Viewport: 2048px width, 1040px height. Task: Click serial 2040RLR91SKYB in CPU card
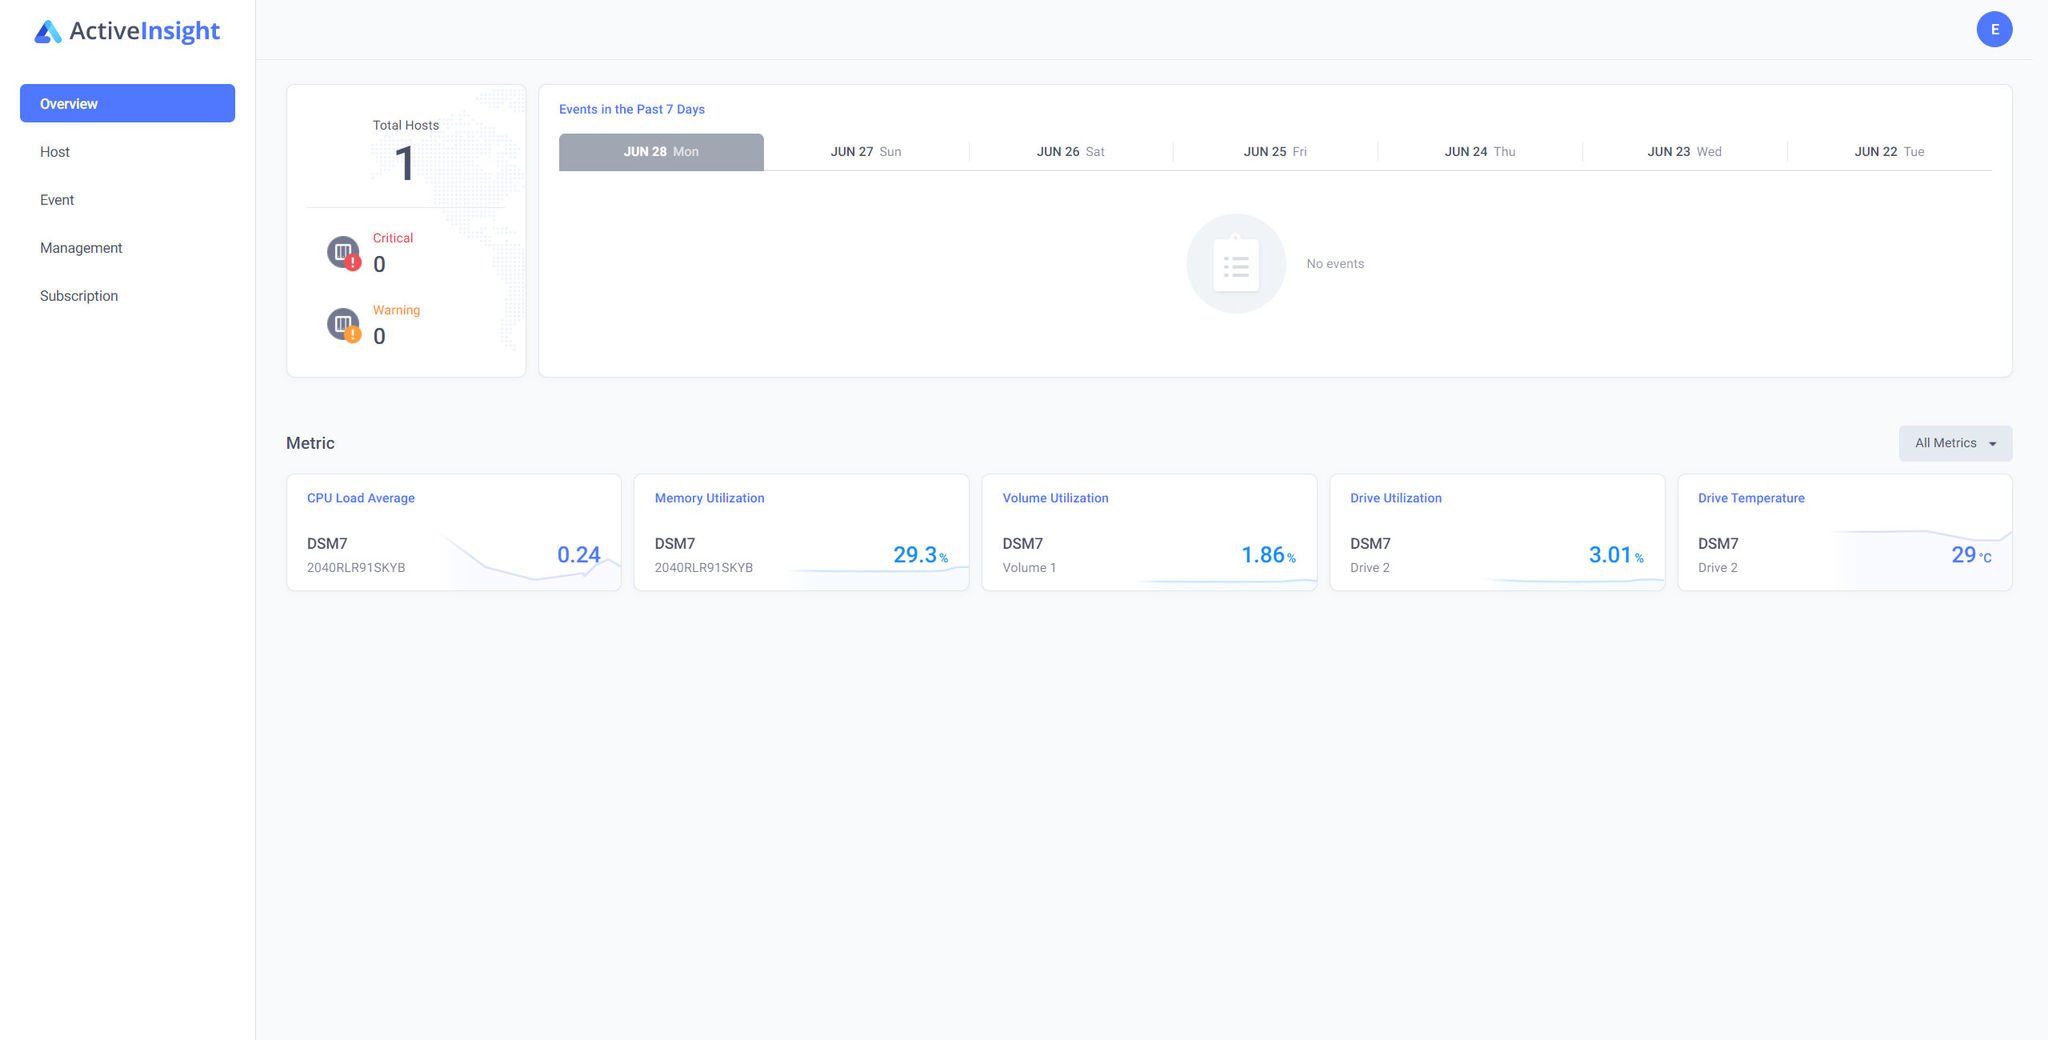coord(356,568)
